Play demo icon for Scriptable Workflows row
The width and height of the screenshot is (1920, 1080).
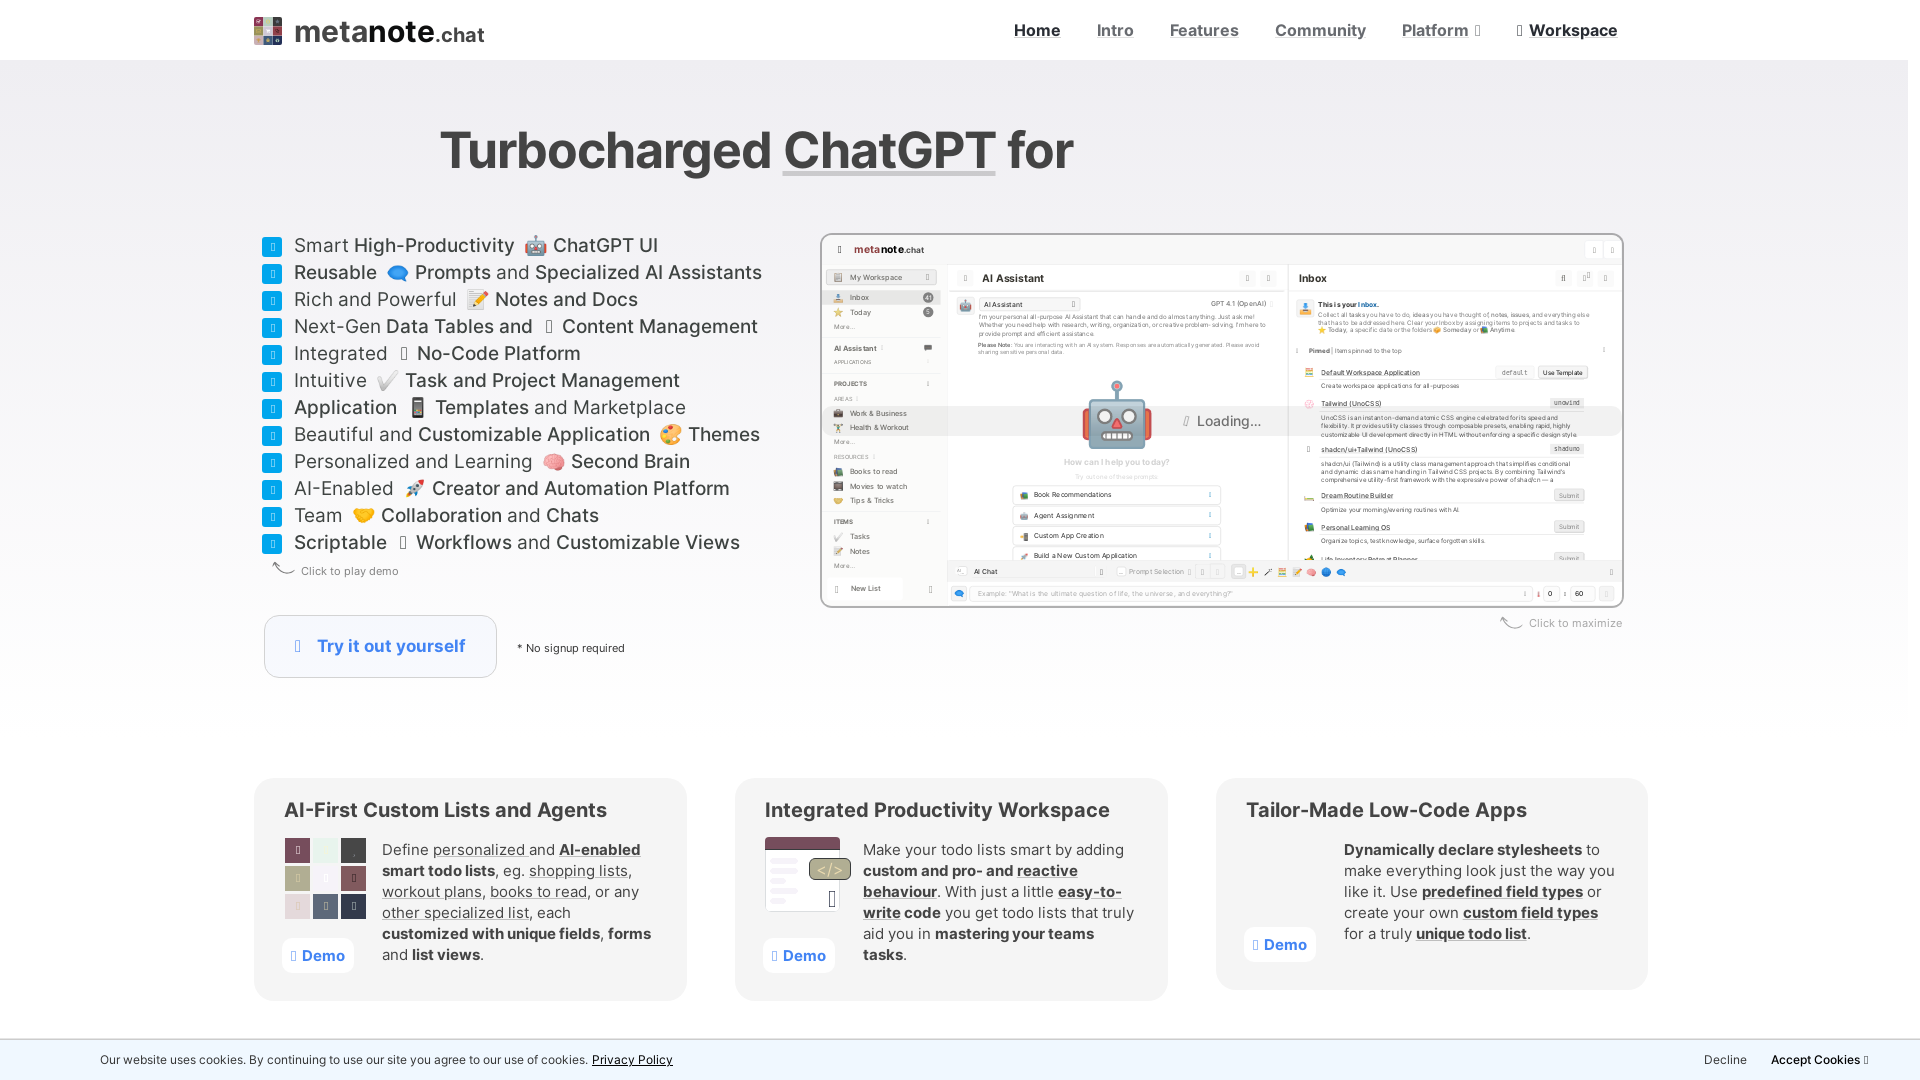coord(272,544)
